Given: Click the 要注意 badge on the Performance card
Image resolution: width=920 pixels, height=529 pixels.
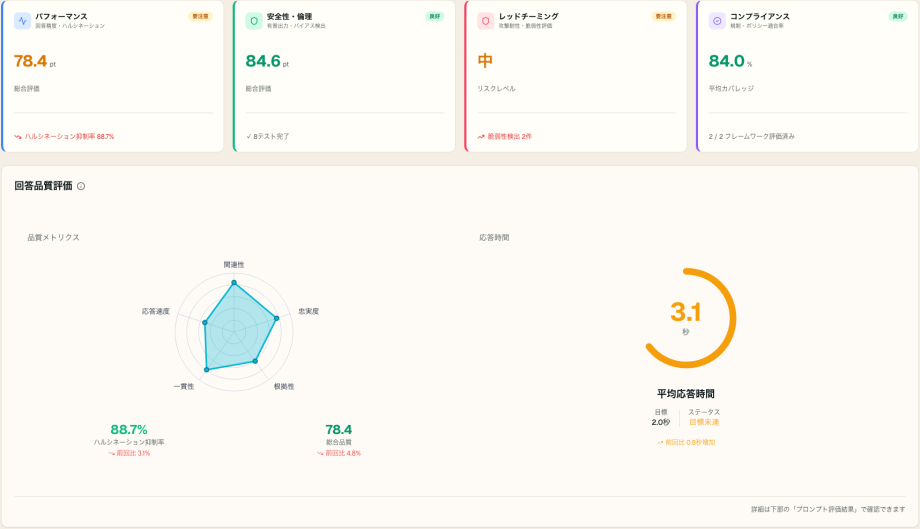Looking at the screenshot, I should pyautogui.click(x=201, y=16).
